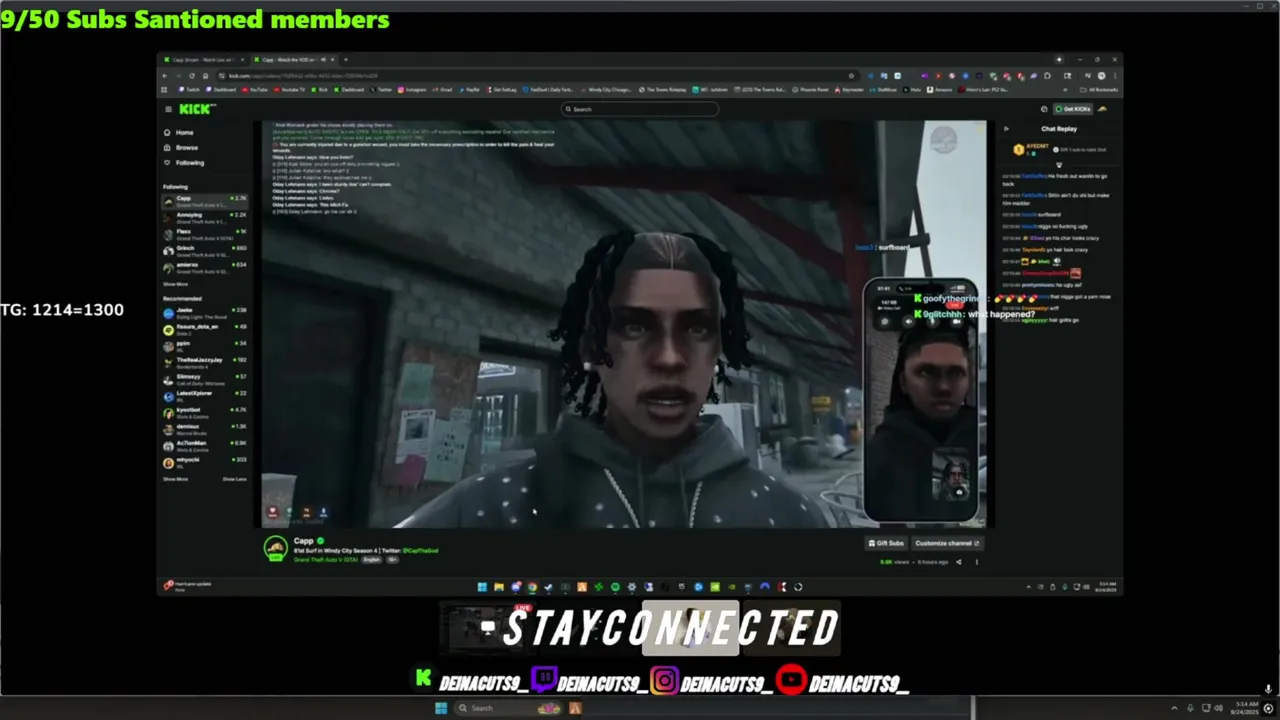Open the Amazon bookmark
This screenshot has height=720, width=1280.
[940, 89]
